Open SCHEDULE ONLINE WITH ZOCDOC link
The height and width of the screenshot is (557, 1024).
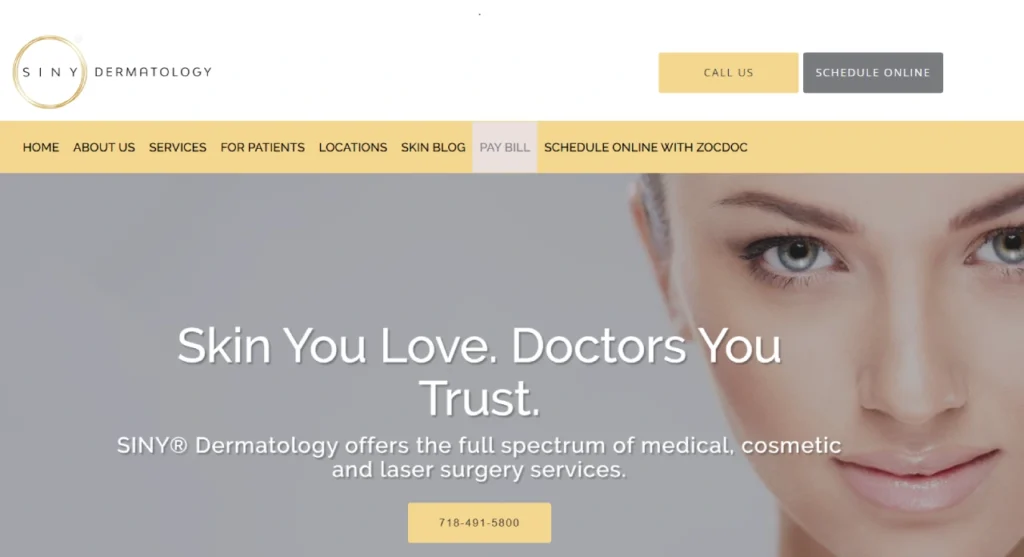point(646,148)
